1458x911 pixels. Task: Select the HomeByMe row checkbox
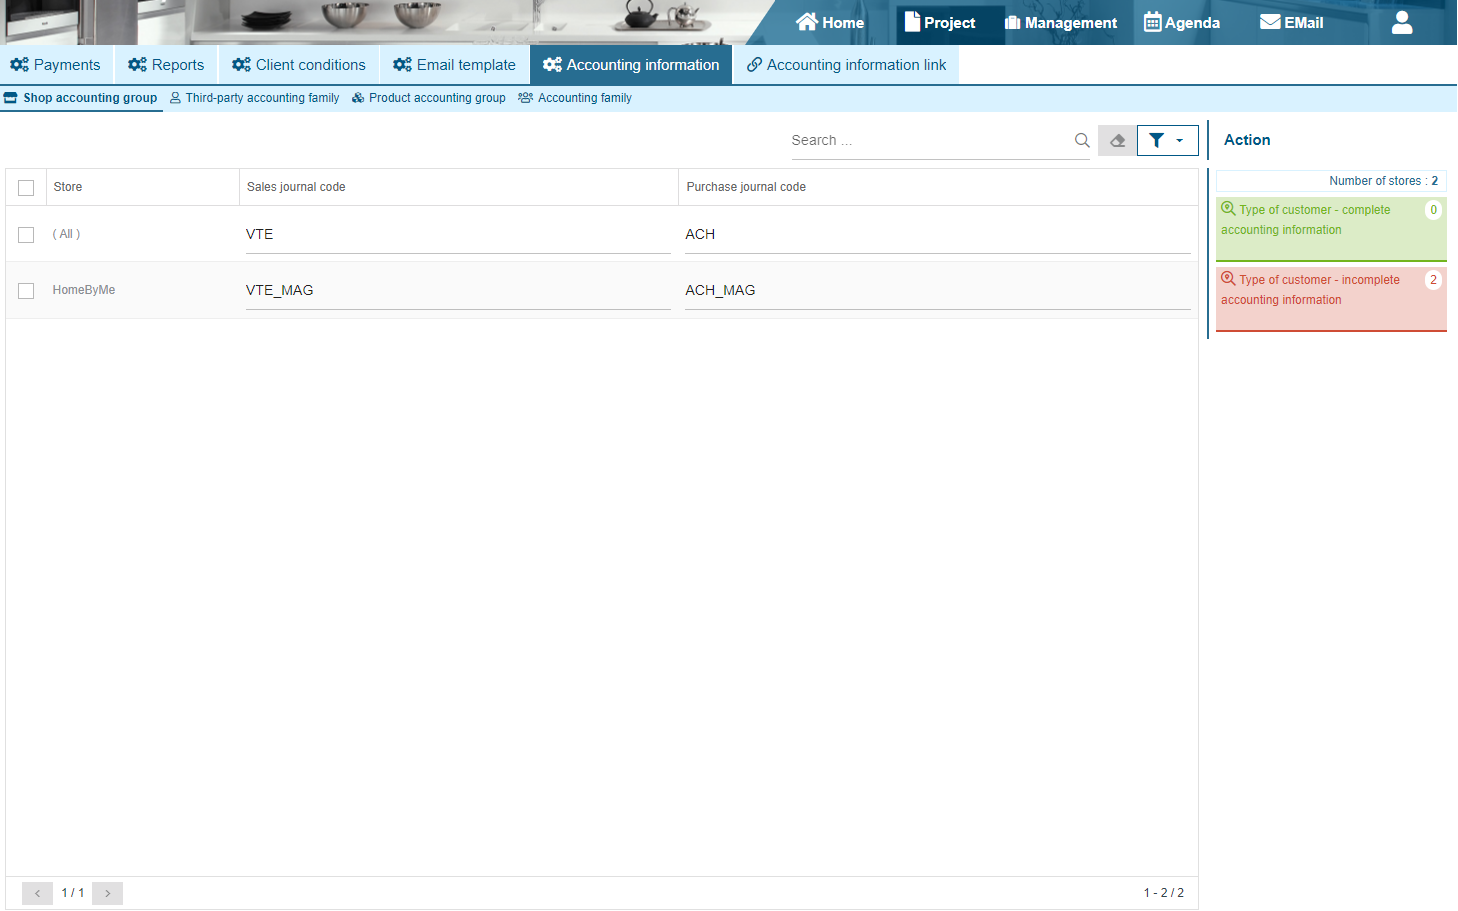pyautogui.click(x=26, y=291)
